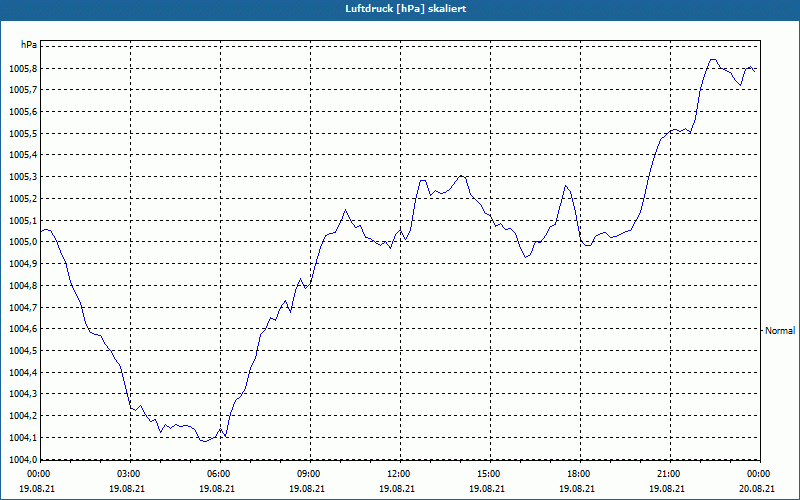Click the 06:00 time axis label
The image size is (800, 500).
tap(220, 474)
